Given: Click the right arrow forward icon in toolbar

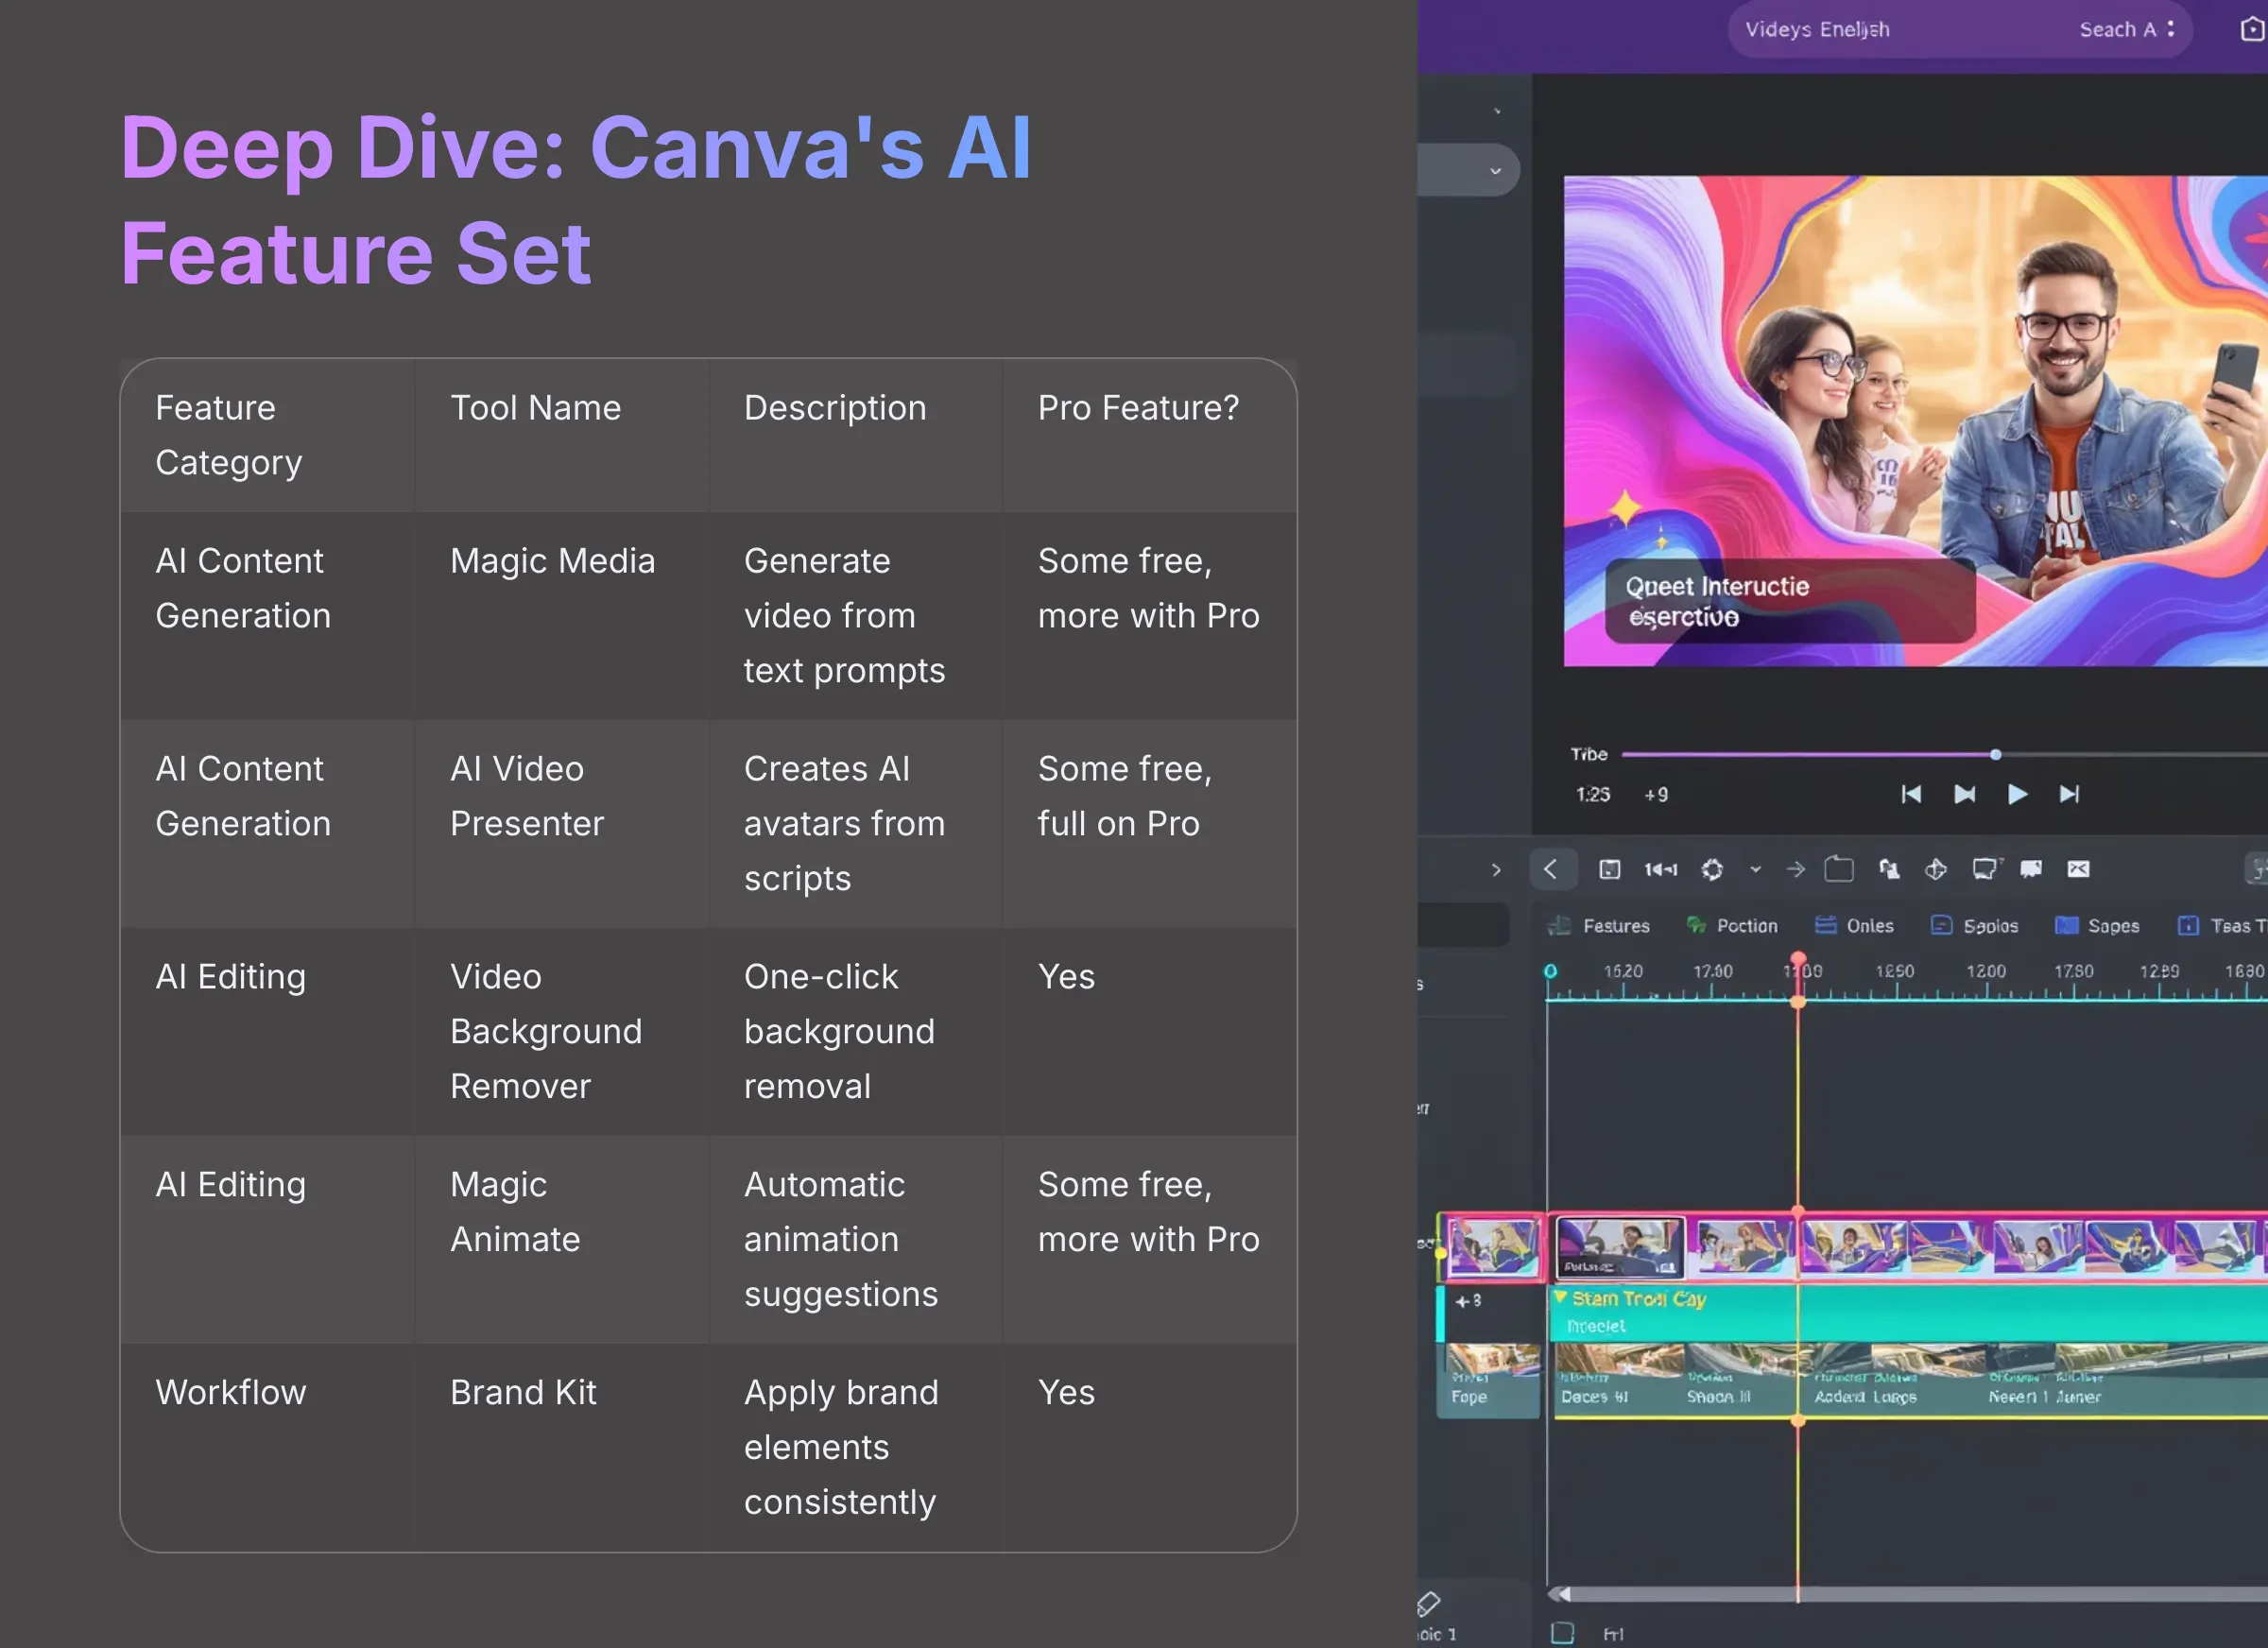Looking at the screenshot, I should [x=1796, y=869].
